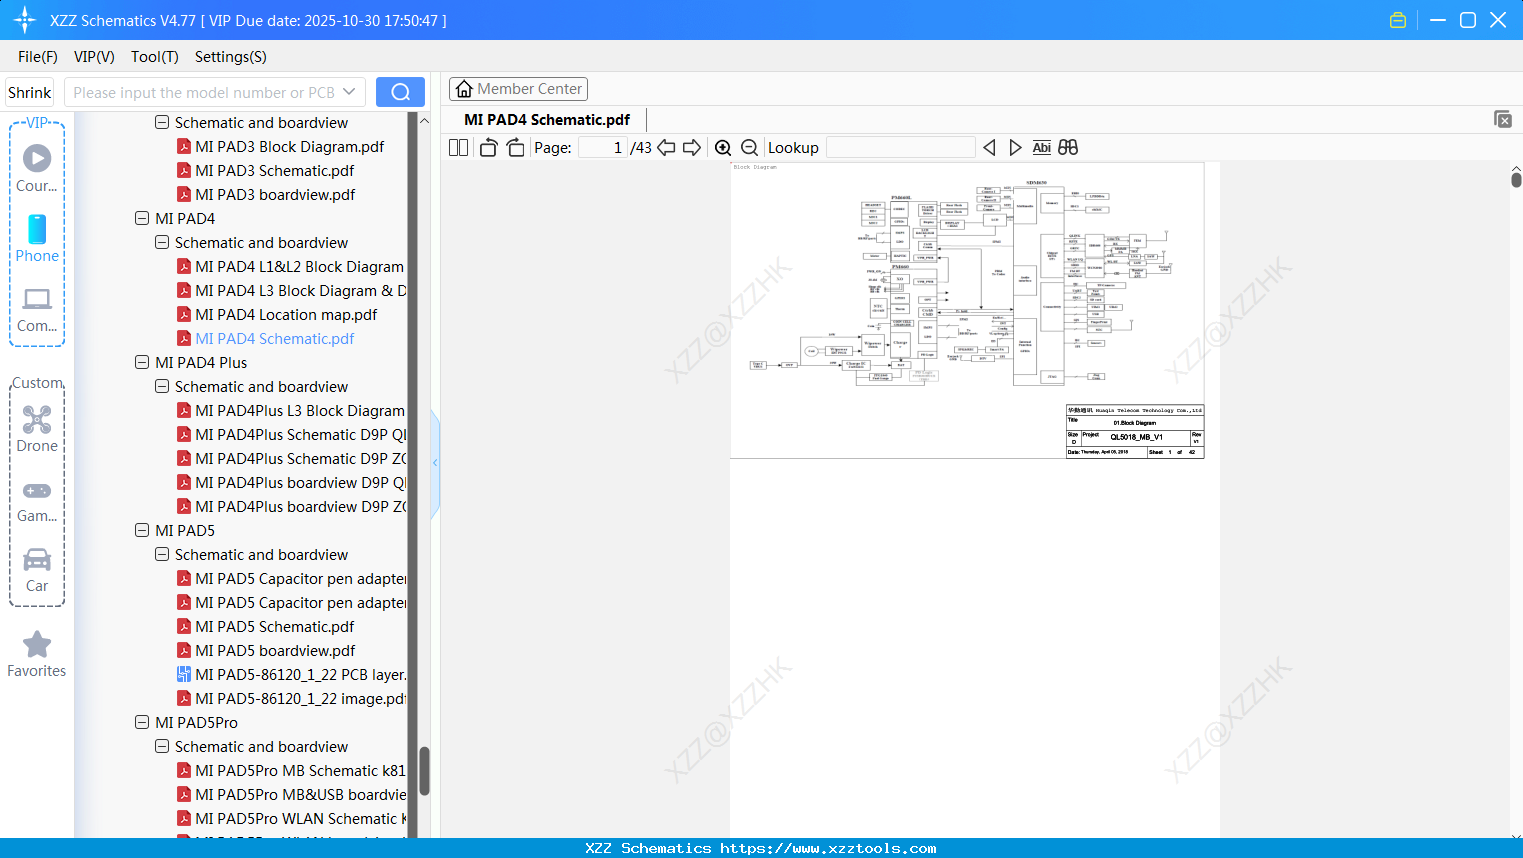Zoom in on the schematic
Image resolution: width=1523 pixels, height=858 pixels.
pyautogui.click(x=722, y=147)
